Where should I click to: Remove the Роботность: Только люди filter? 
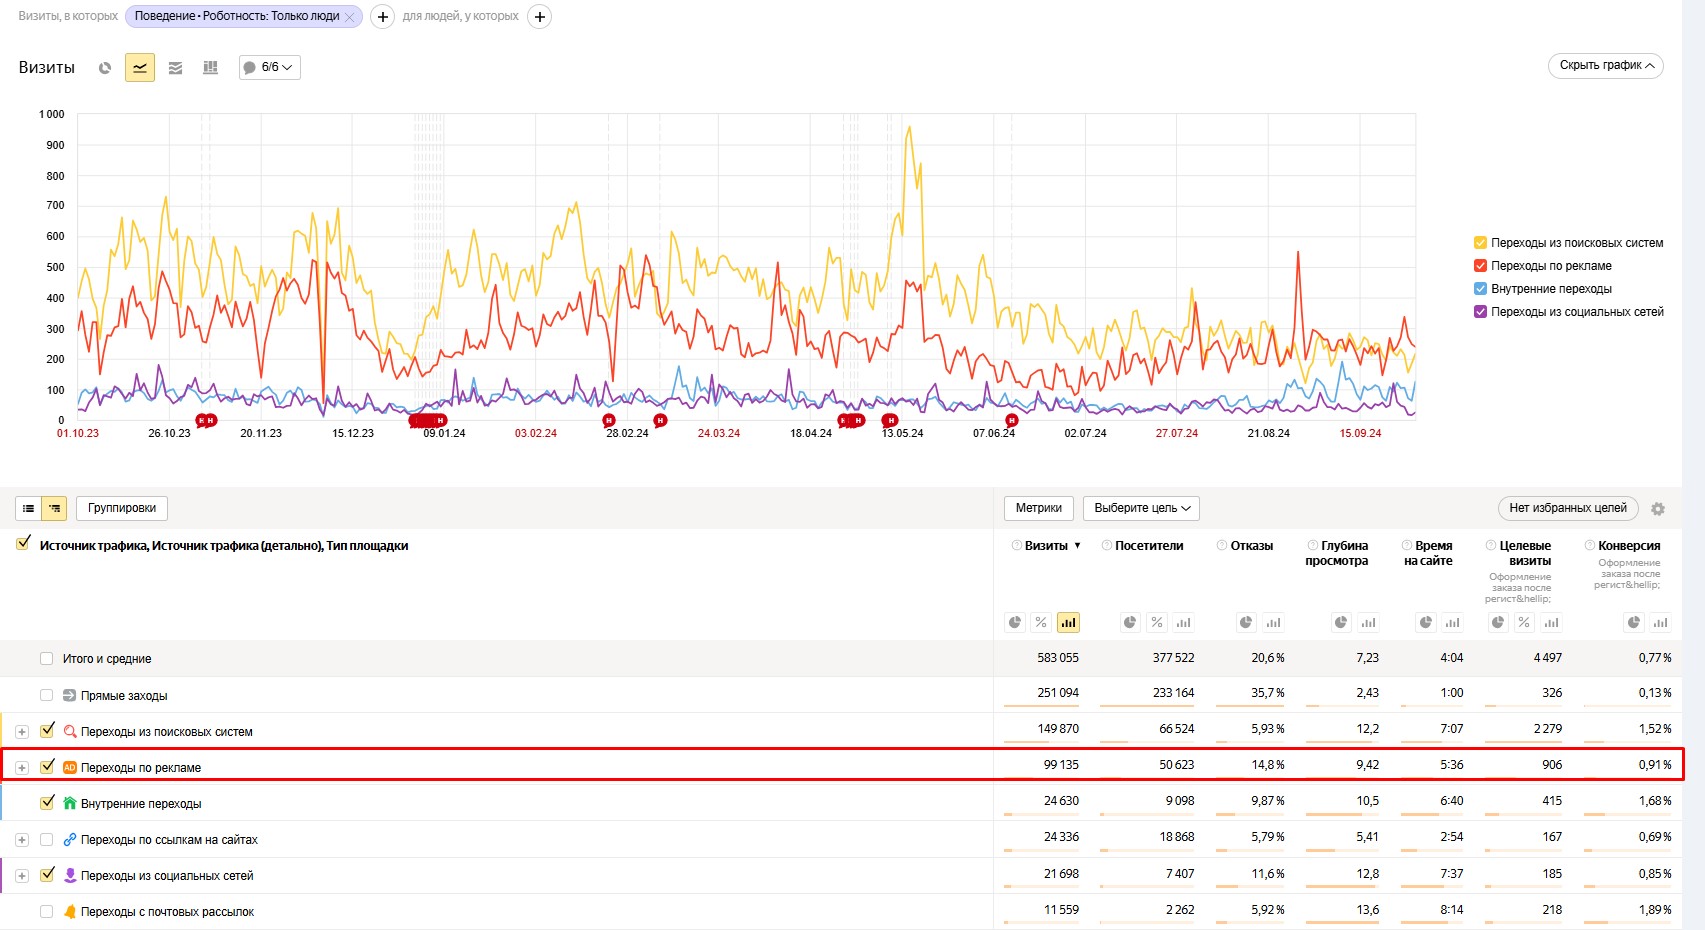(349, 17)
